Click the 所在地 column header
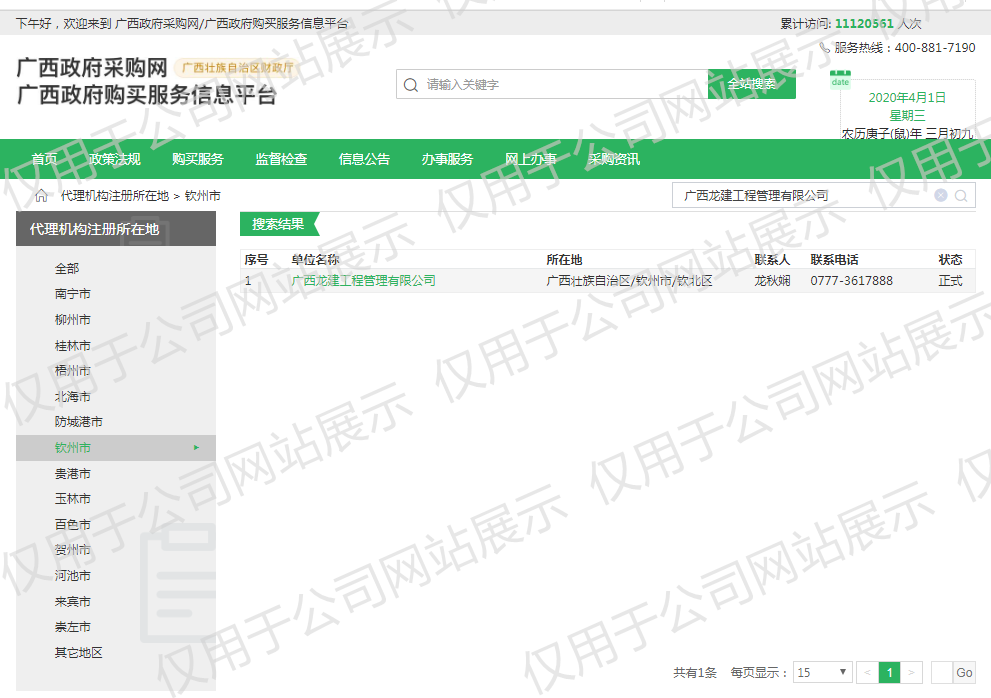Image resolution: width=991 pixels, height=698 pixels. point(564,260)
